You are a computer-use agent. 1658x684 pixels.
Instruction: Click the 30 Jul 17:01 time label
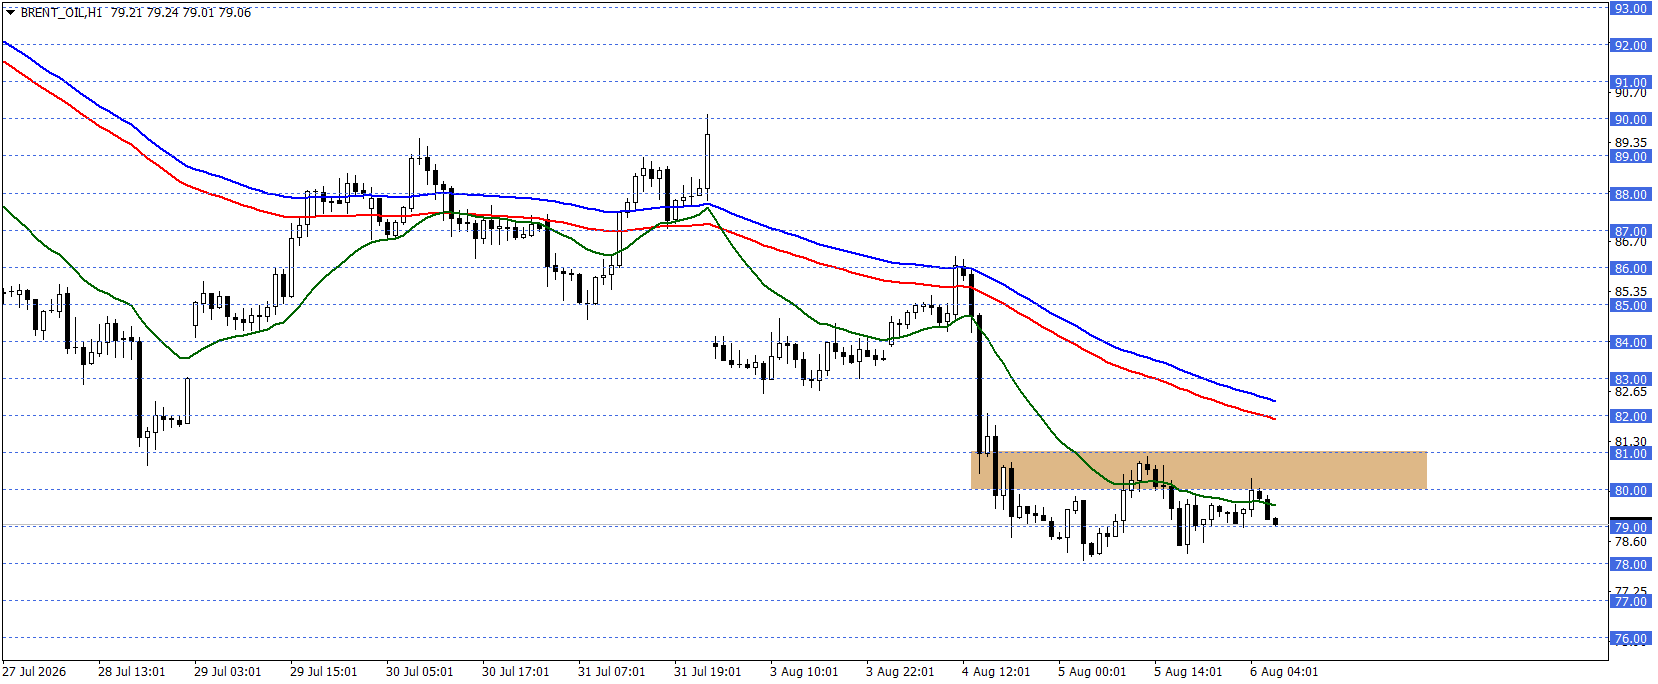[516, 672]
